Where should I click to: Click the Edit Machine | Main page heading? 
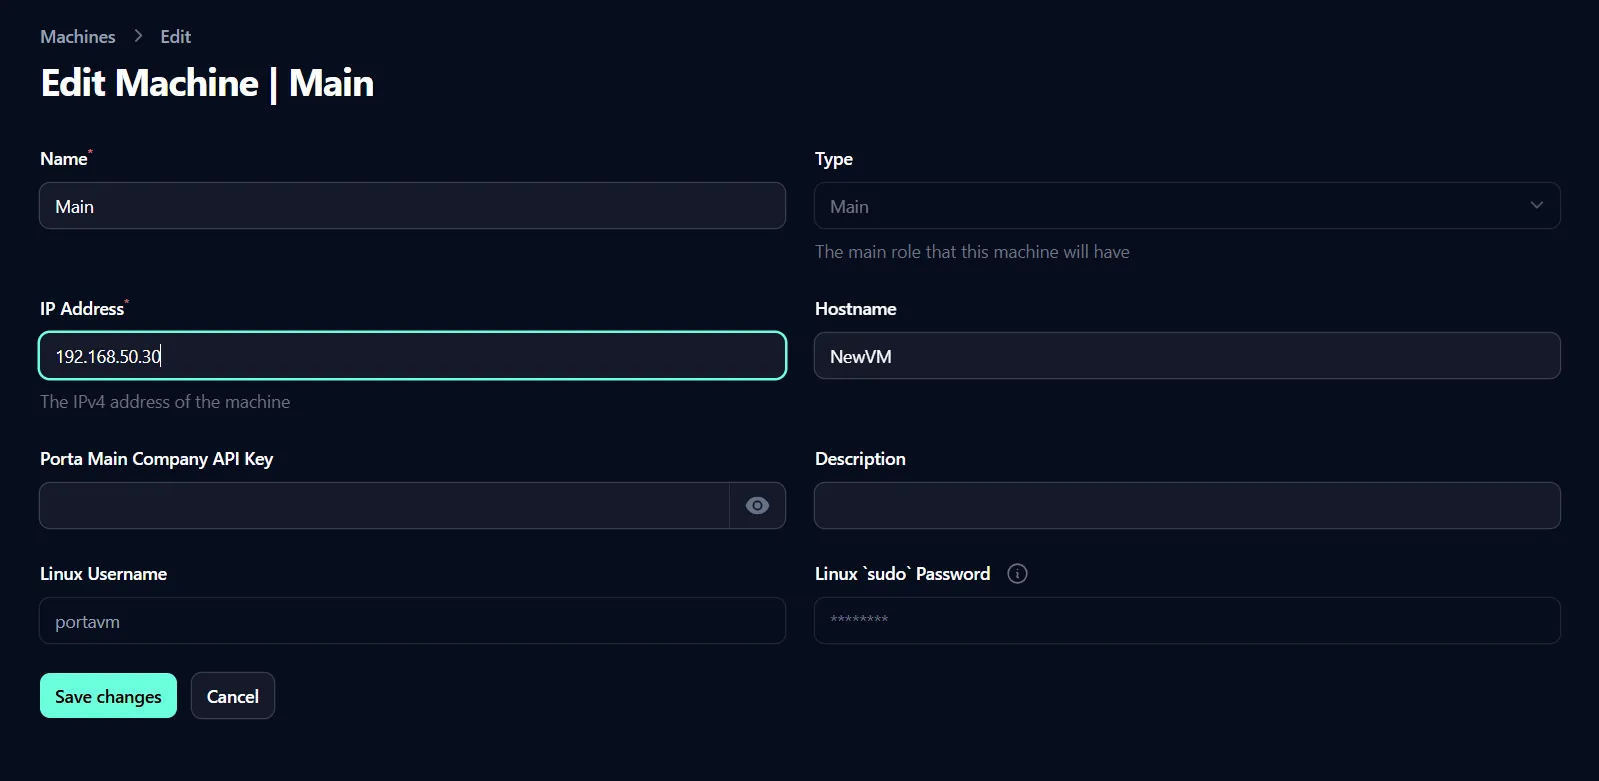(207, 83)
